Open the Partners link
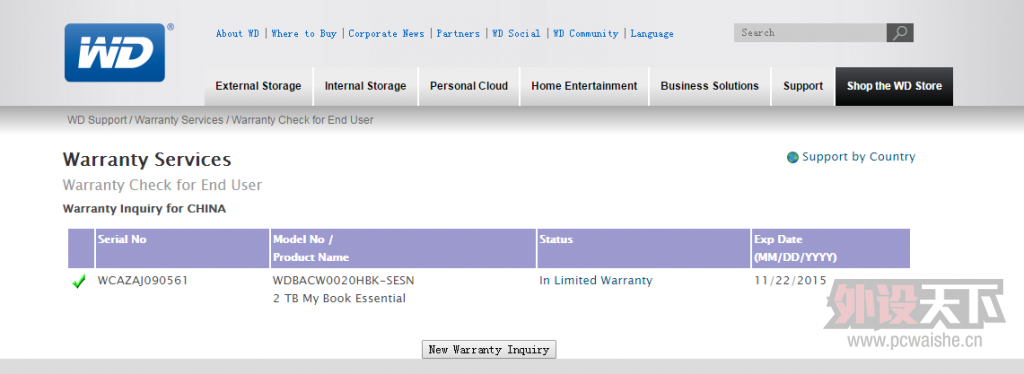 [458, 33]
